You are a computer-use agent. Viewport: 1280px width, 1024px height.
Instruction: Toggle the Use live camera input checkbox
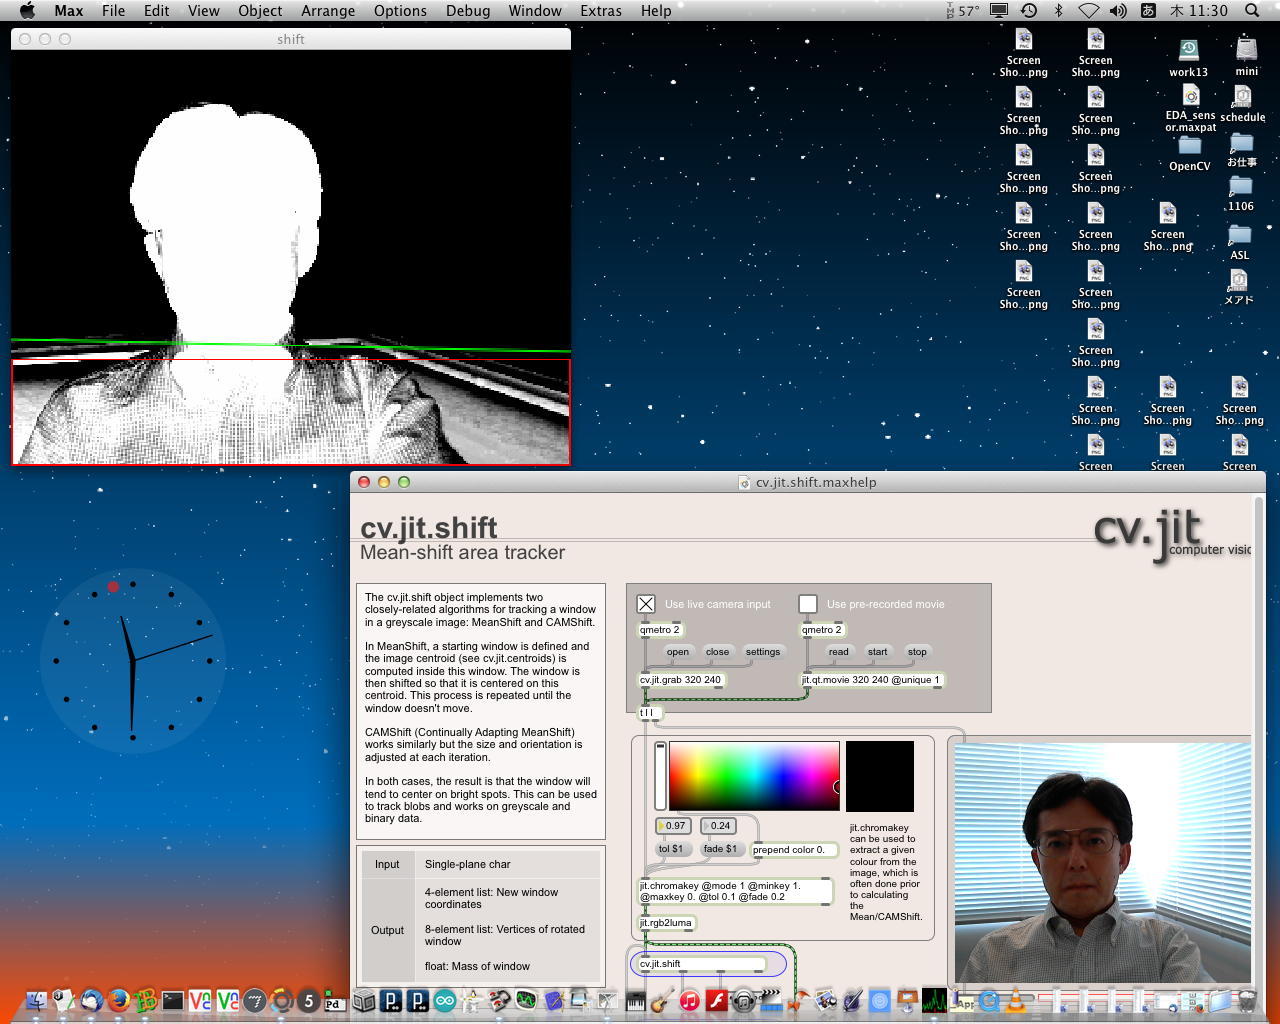(646, 604)
